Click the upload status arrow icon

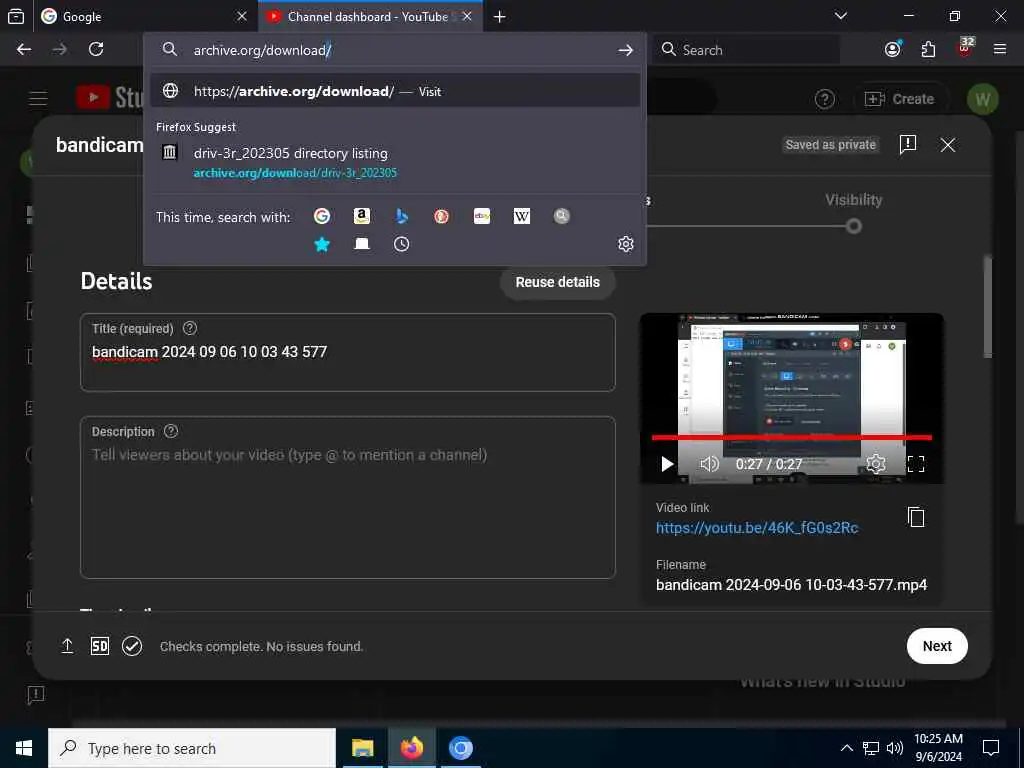tap(67, 646)
